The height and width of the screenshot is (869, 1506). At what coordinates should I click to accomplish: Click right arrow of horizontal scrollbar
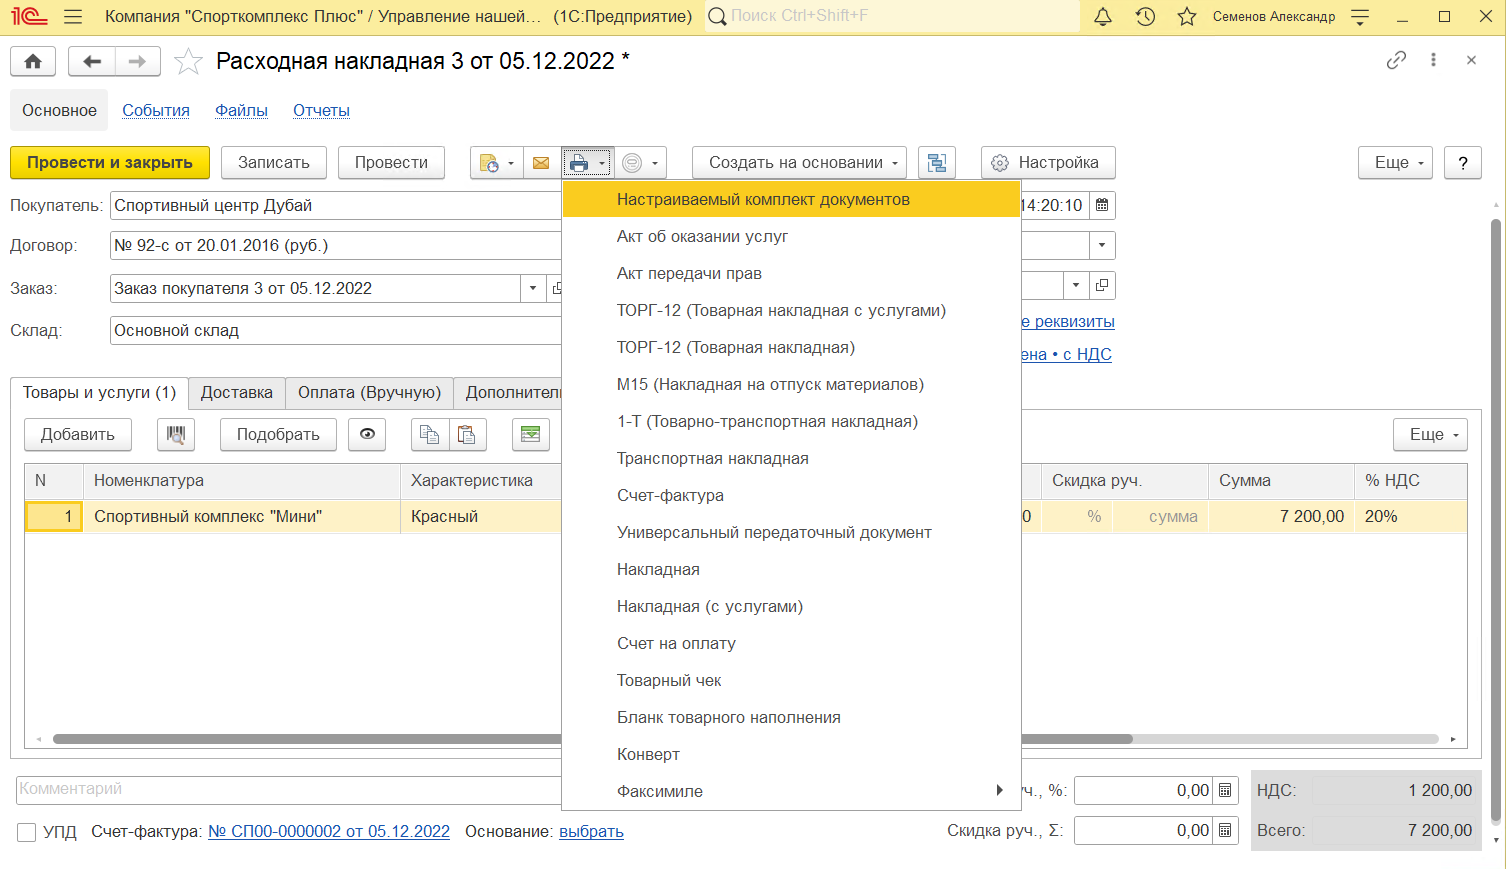[x=1453, y=740]
